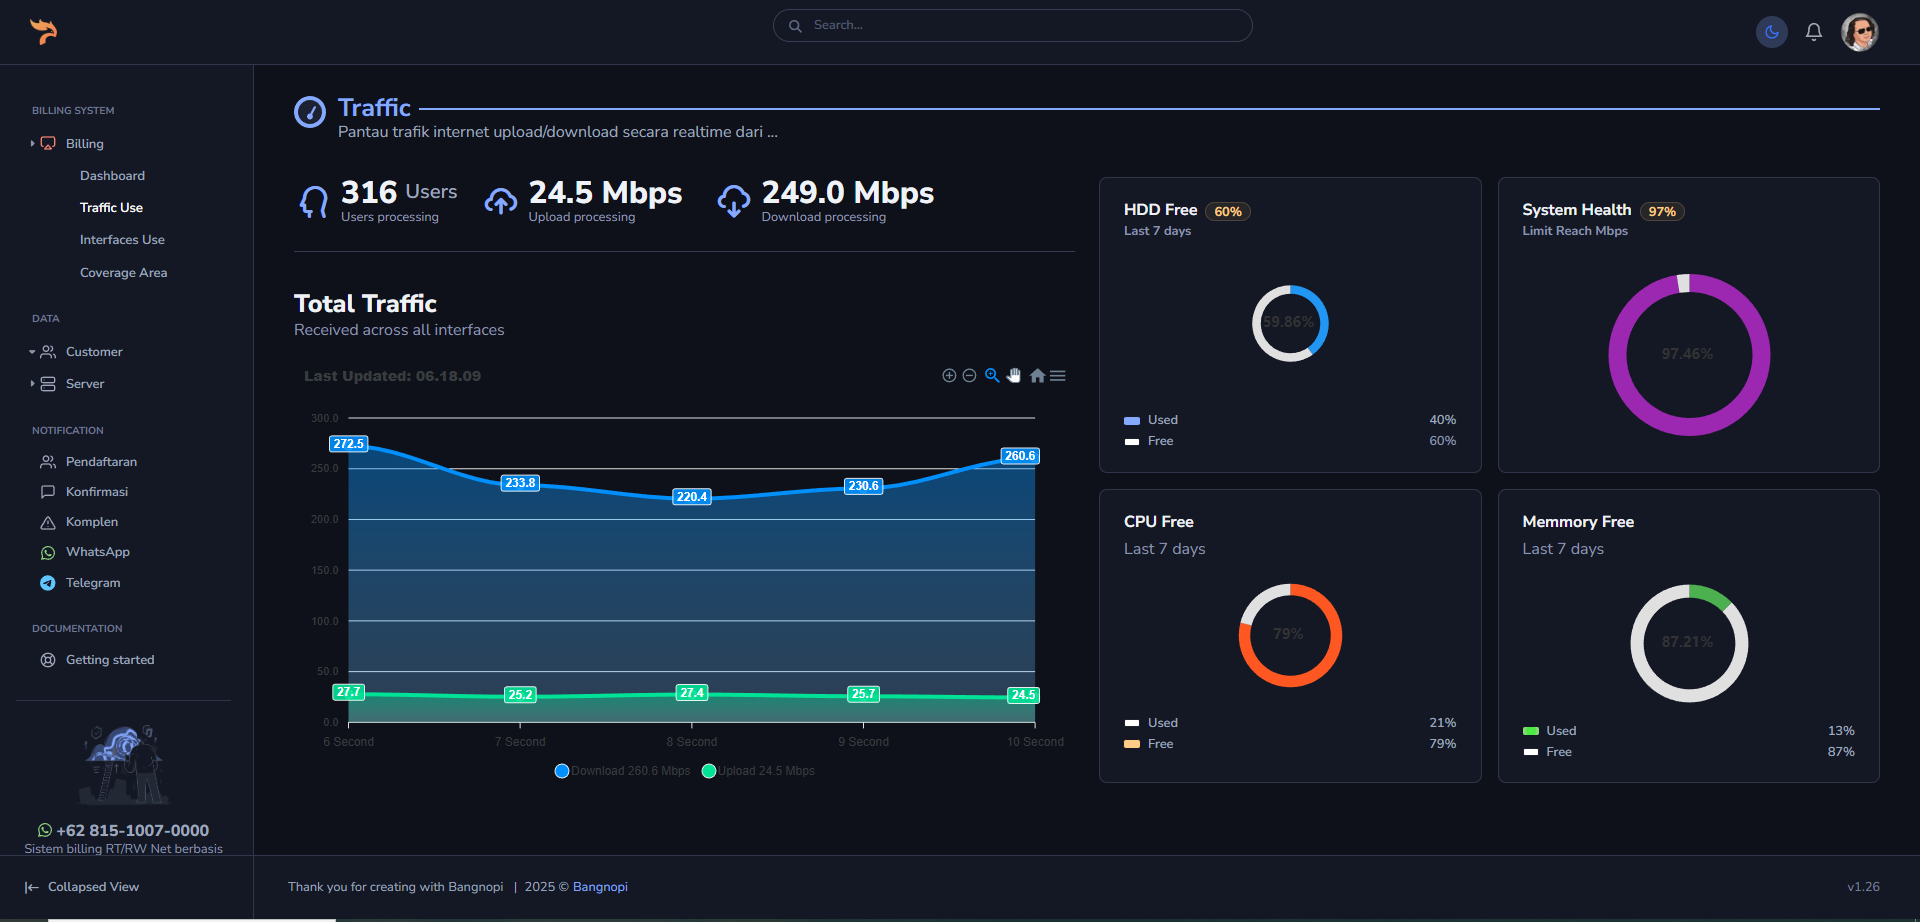Screen dimensions: 1920x922
Task: Toggle Download series in chart legend
Action: click(623, 771)
